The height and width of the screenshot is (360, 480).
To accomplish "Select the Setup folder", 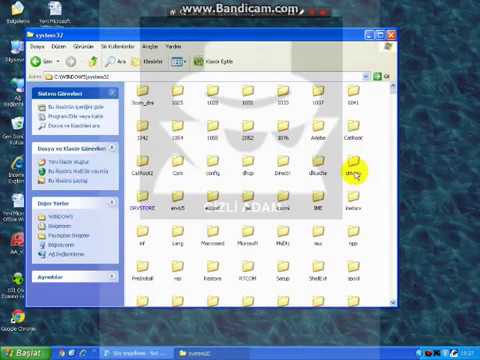I will tap(283, 271).
